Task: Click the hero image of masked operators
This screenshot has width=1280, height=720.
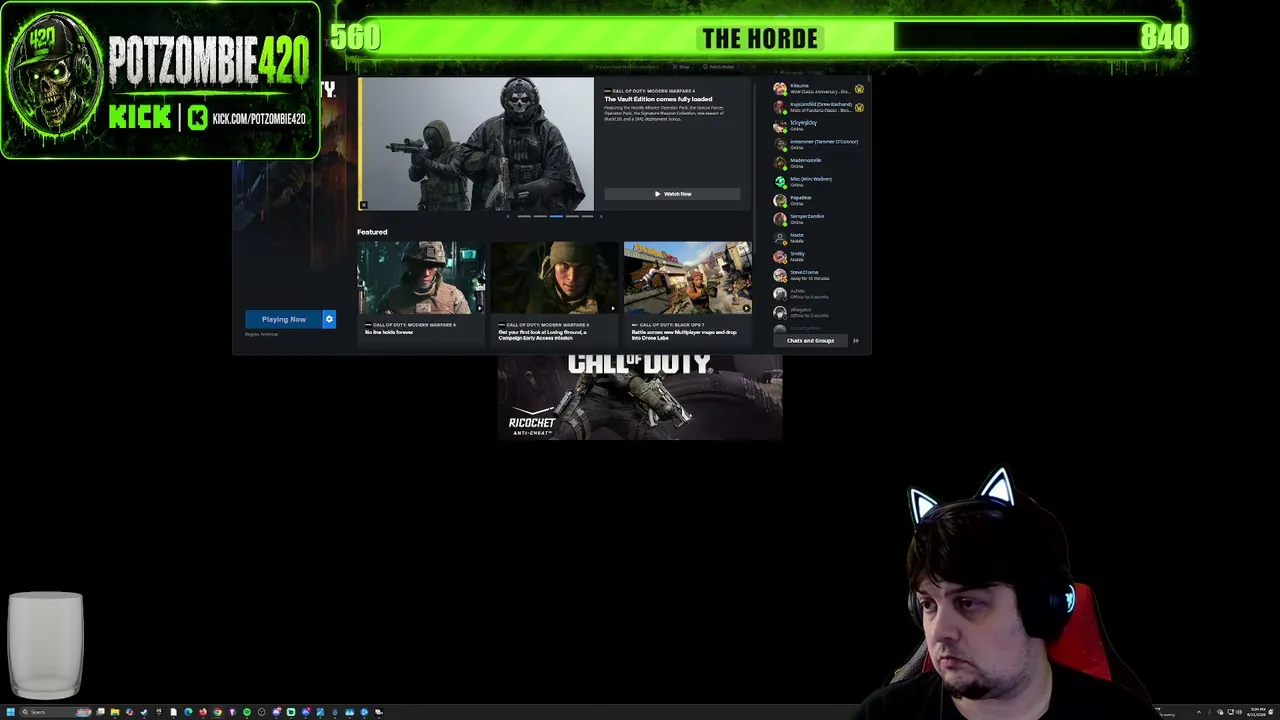Action: (x=476, y=144)
